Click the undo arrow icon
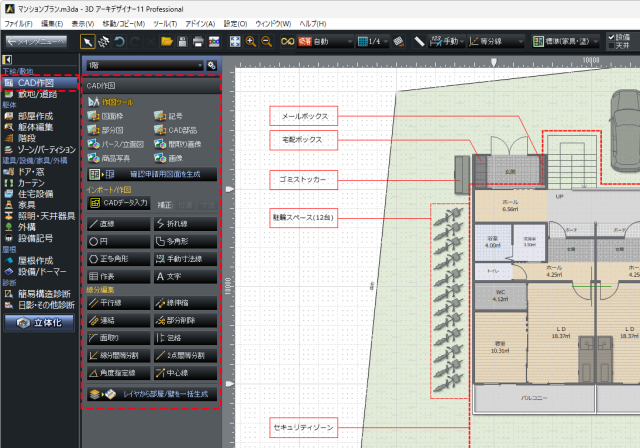 (119, 42)
